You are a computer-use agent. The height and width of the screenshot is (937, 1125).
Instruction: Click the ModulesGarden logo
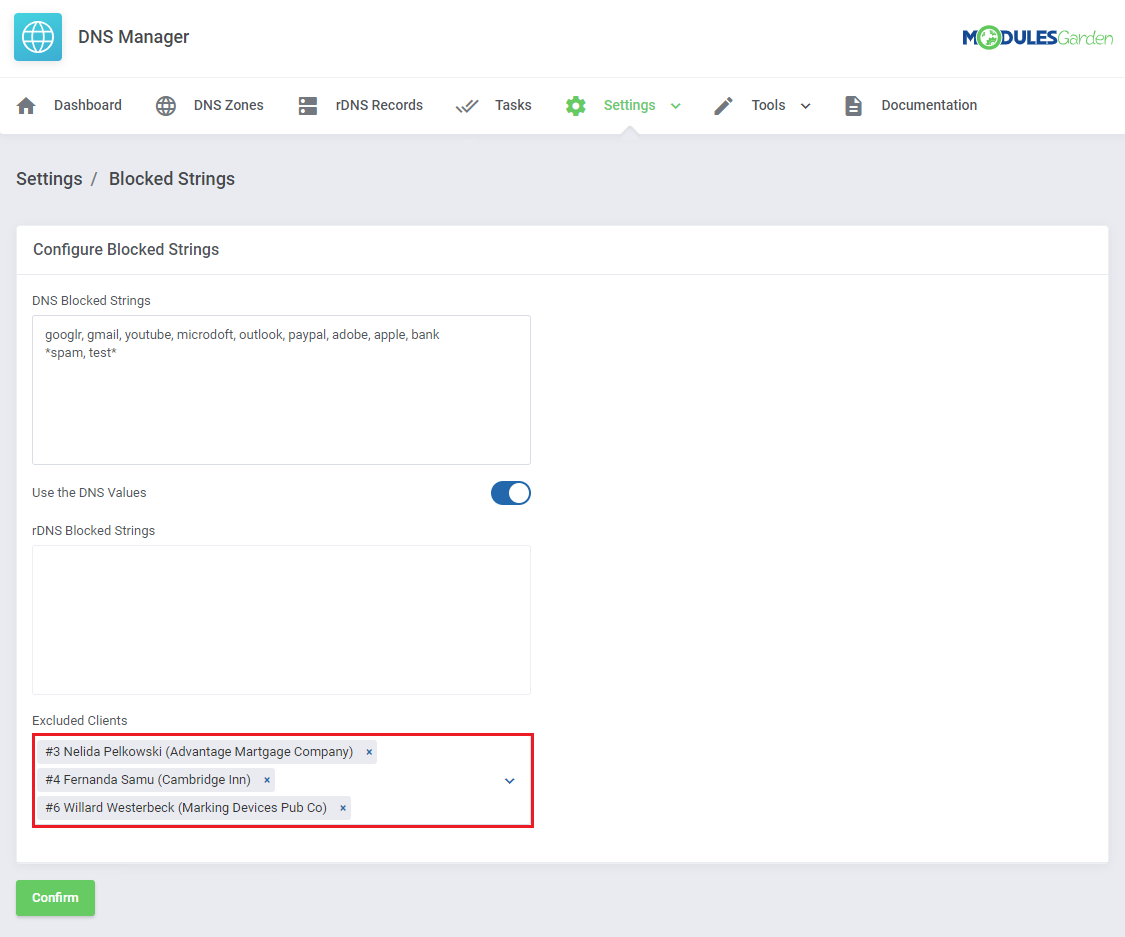coord(1037,37)
